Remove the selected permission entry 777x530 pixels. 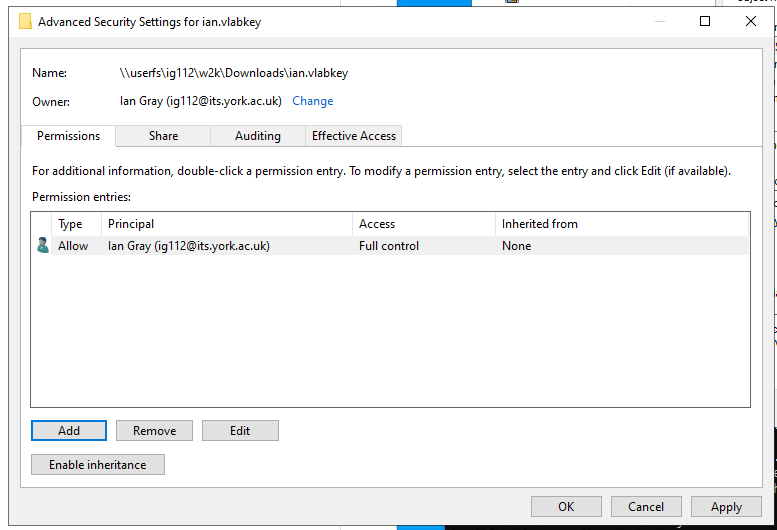[x=154, y=431]
